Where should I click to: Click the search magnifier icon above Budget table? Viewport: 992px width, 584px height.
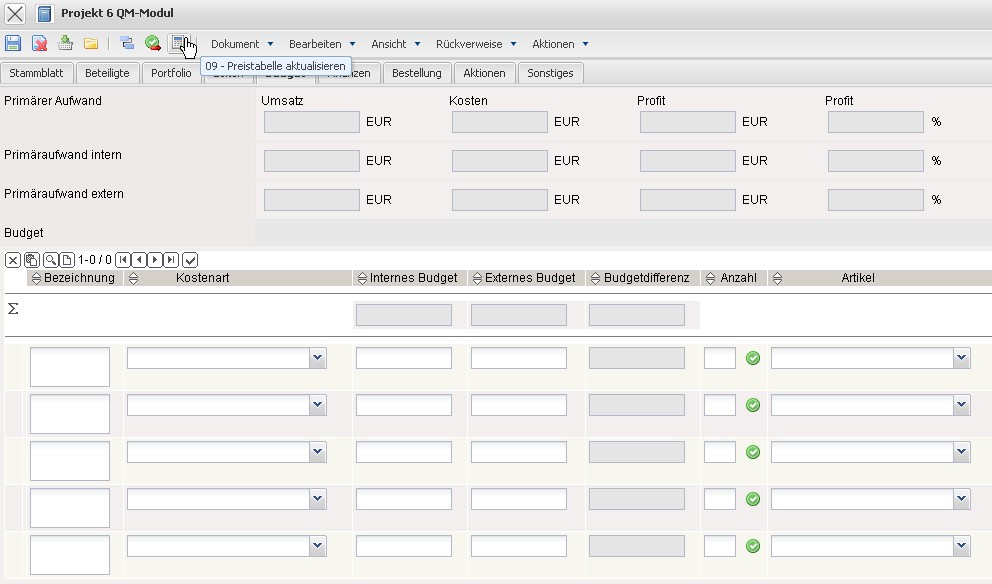pos(50,260)
